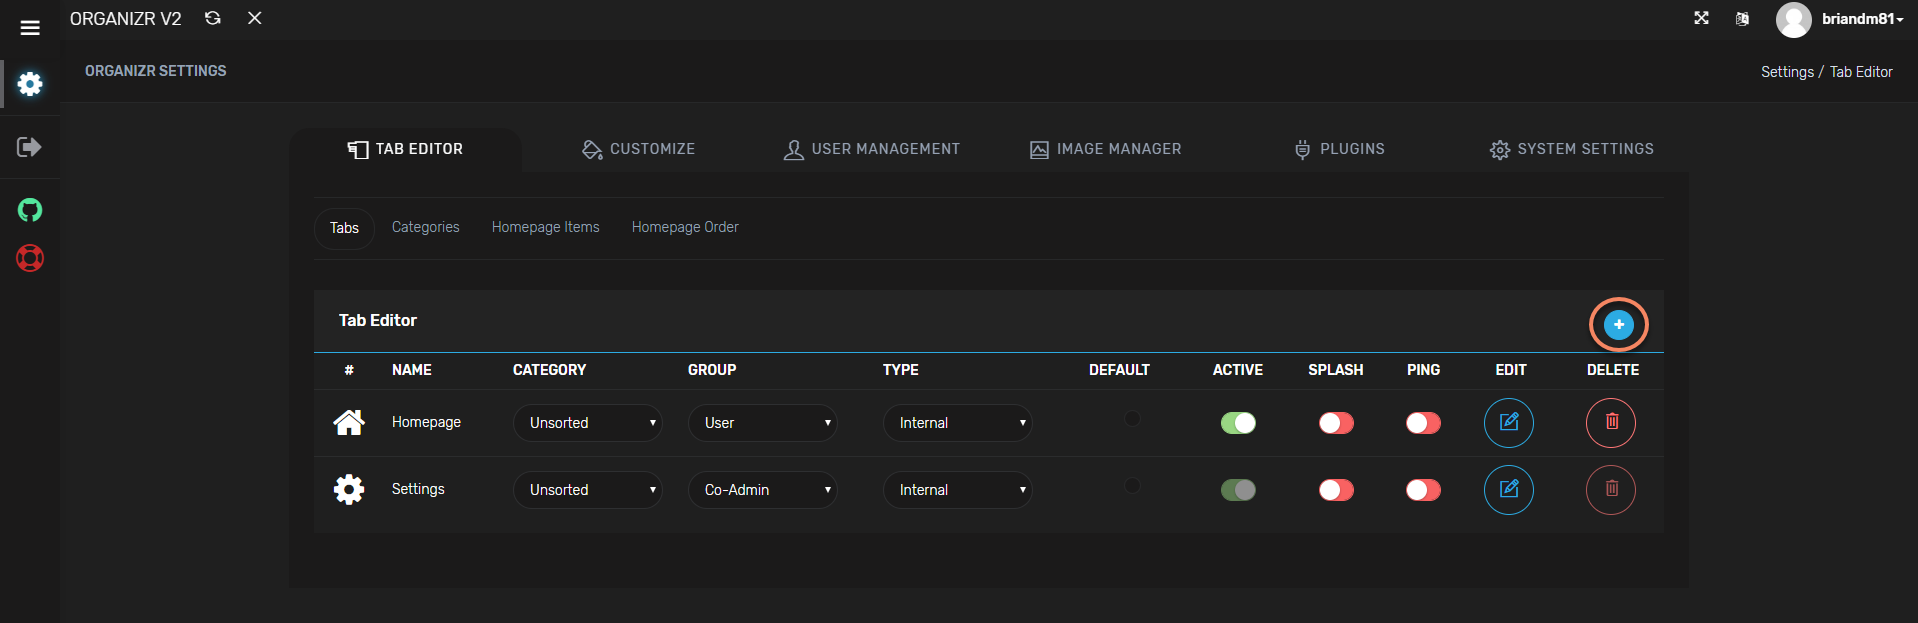Change the Co-Admin group dropdown
The width and height of the screenshot is (1918, 623).
pos(763,490)
